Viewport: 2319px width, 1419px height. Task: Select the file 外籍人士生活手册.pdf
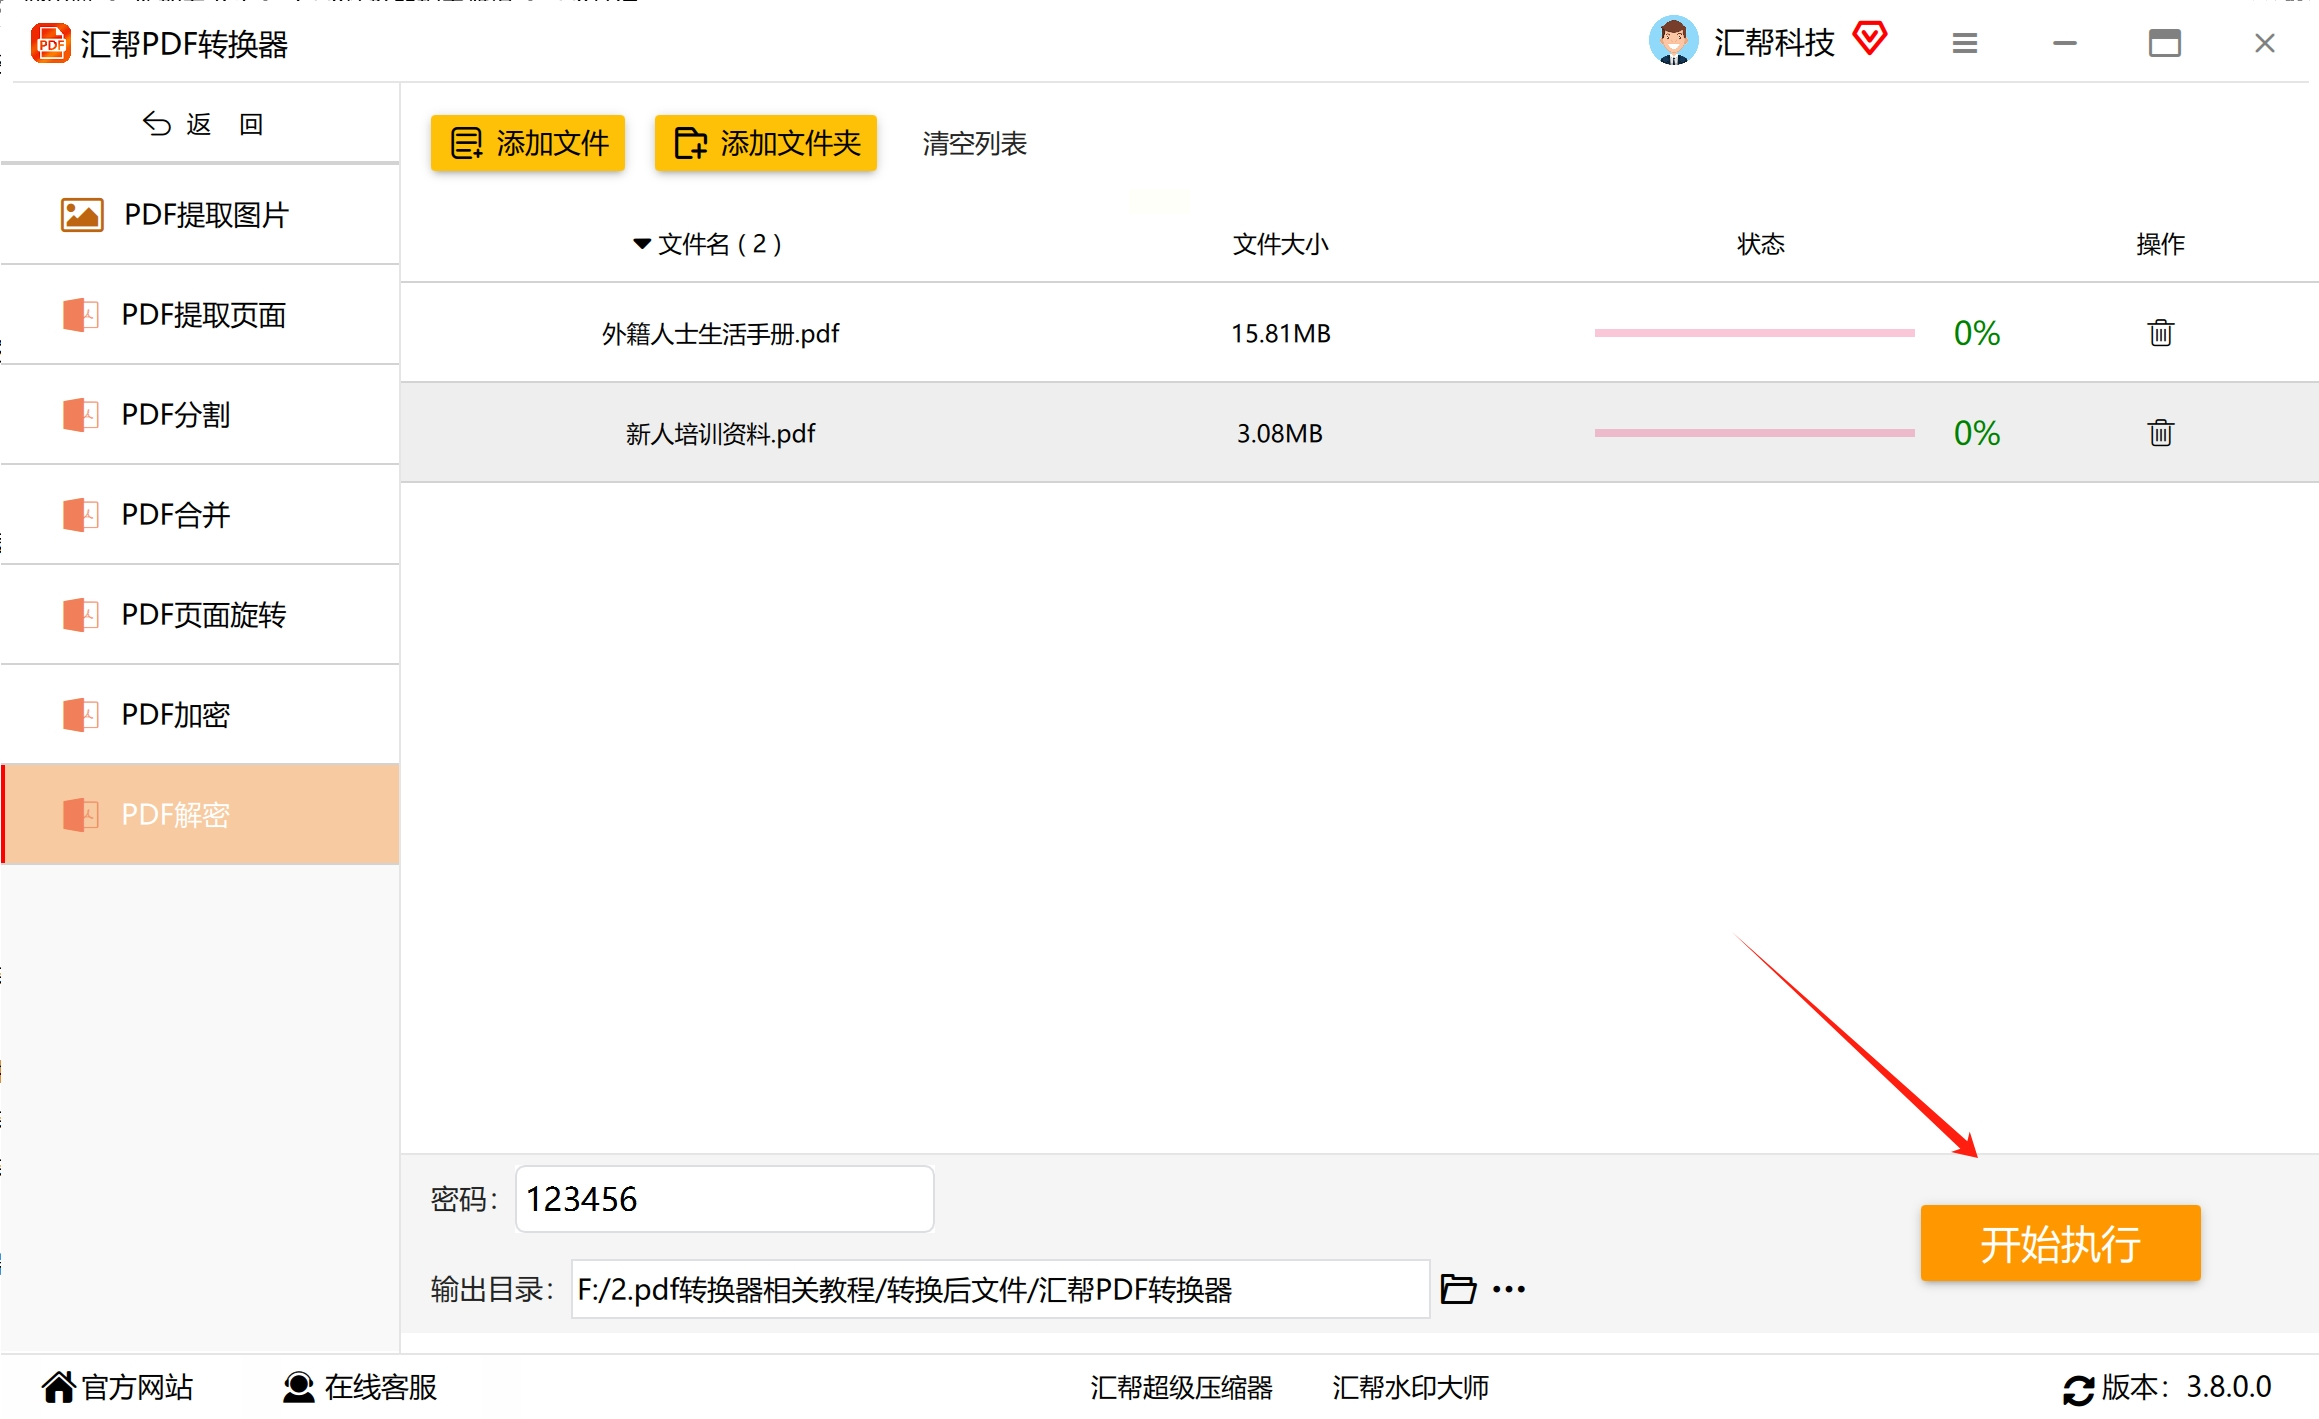720,333
